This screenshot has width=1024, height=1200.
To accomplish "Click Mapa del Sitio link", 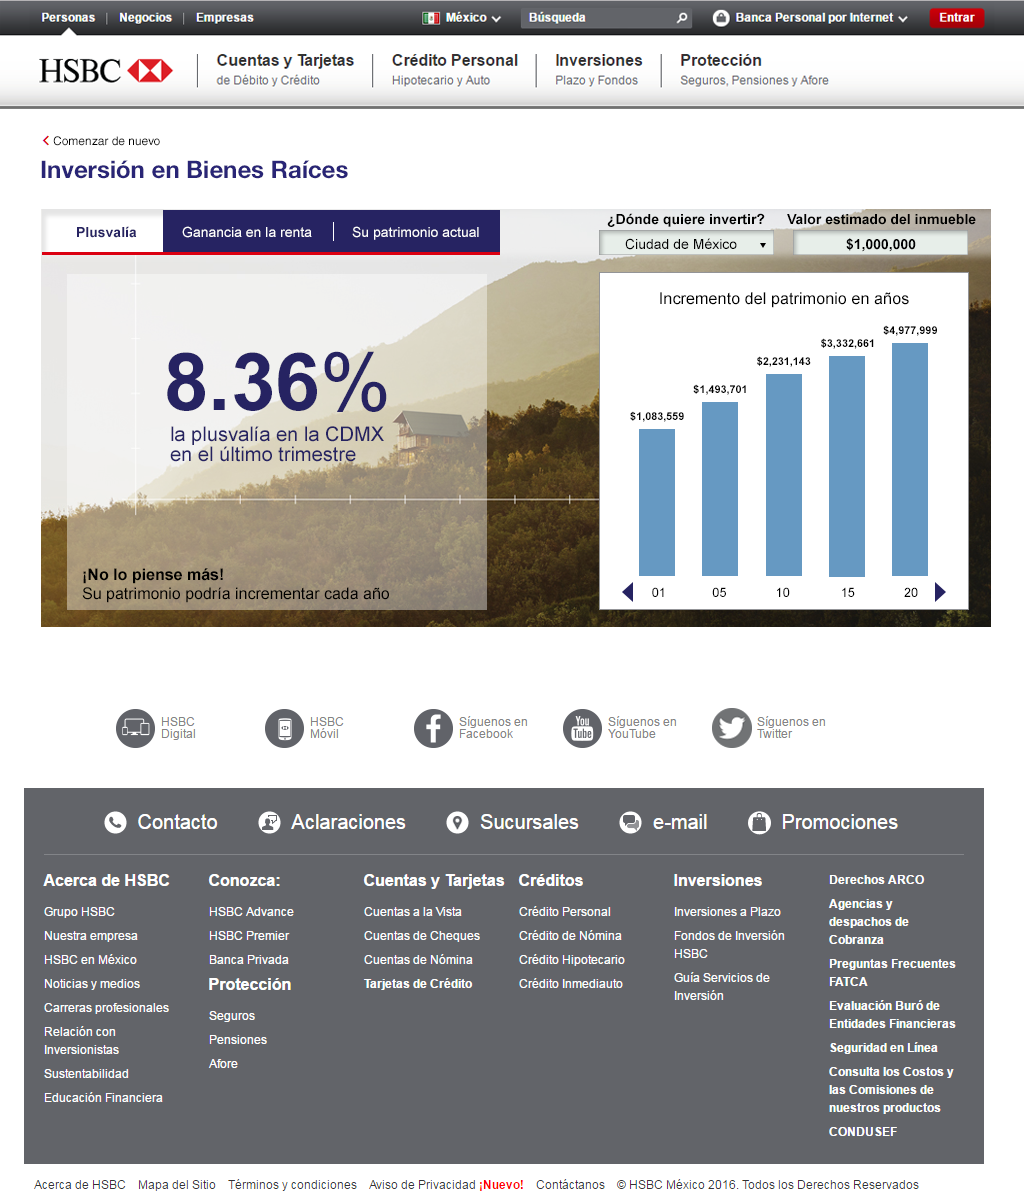I will 177,1185.
